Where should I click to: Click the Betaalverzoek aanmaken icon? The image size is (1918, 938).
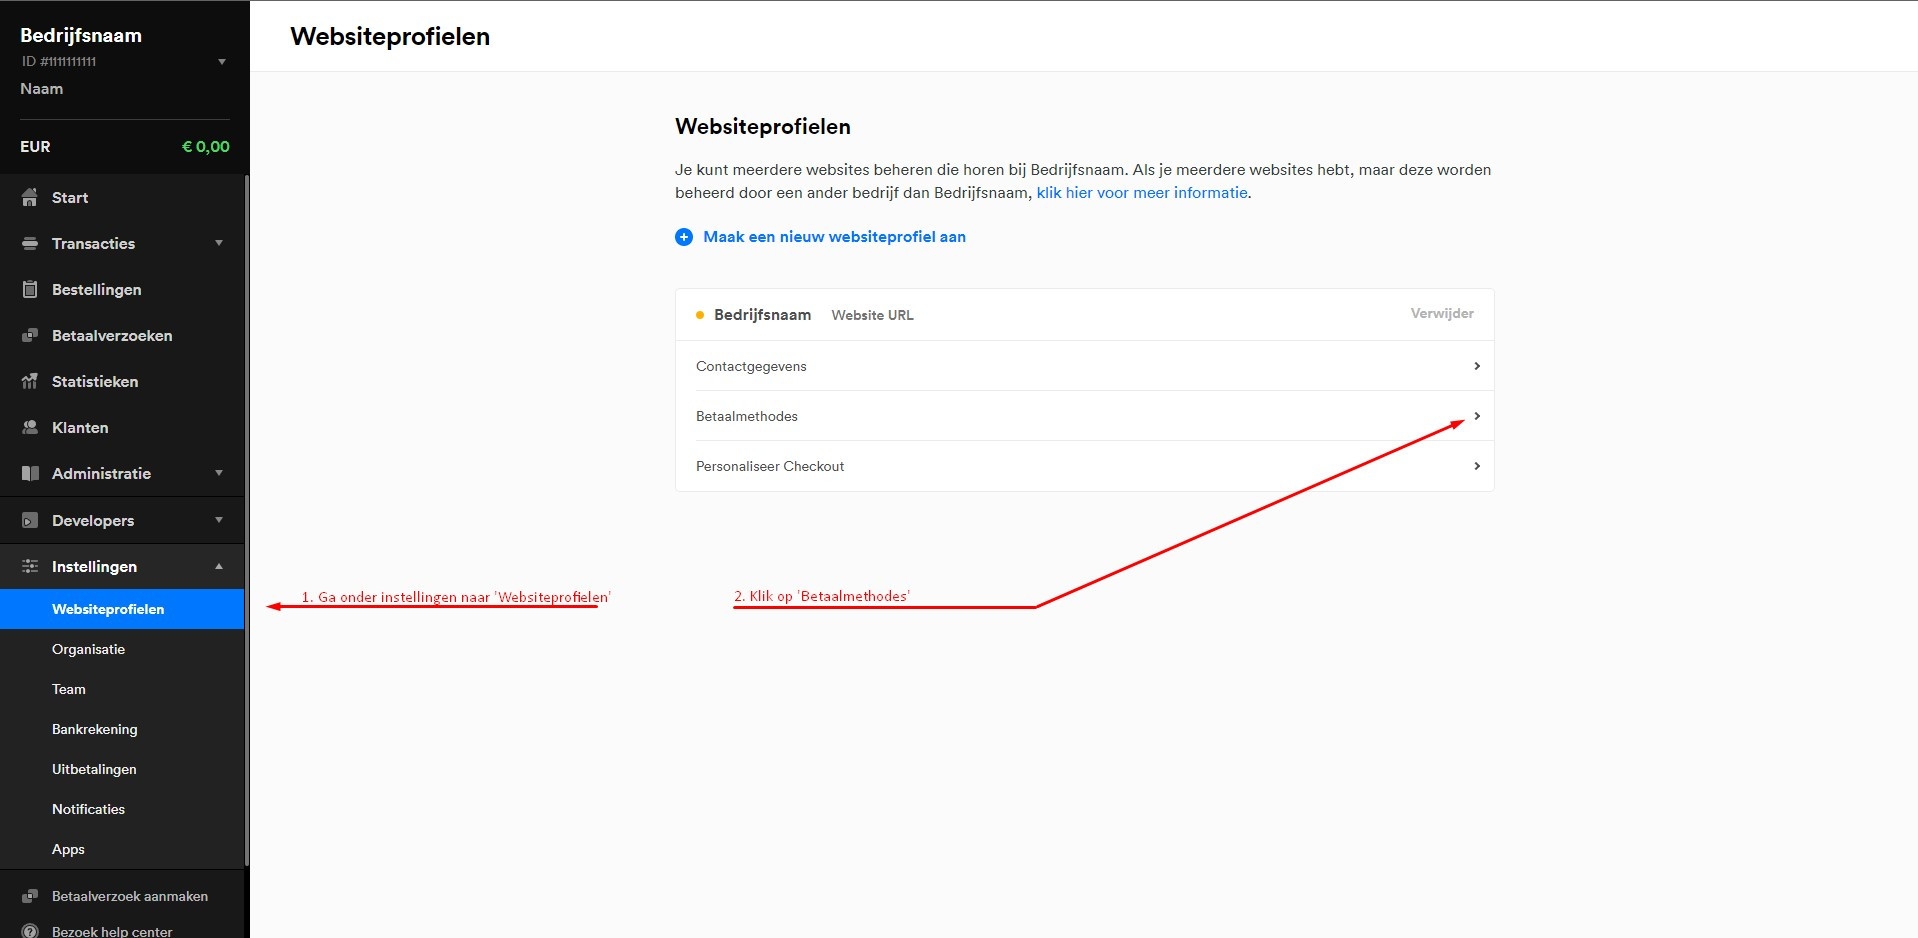point(30,896)
